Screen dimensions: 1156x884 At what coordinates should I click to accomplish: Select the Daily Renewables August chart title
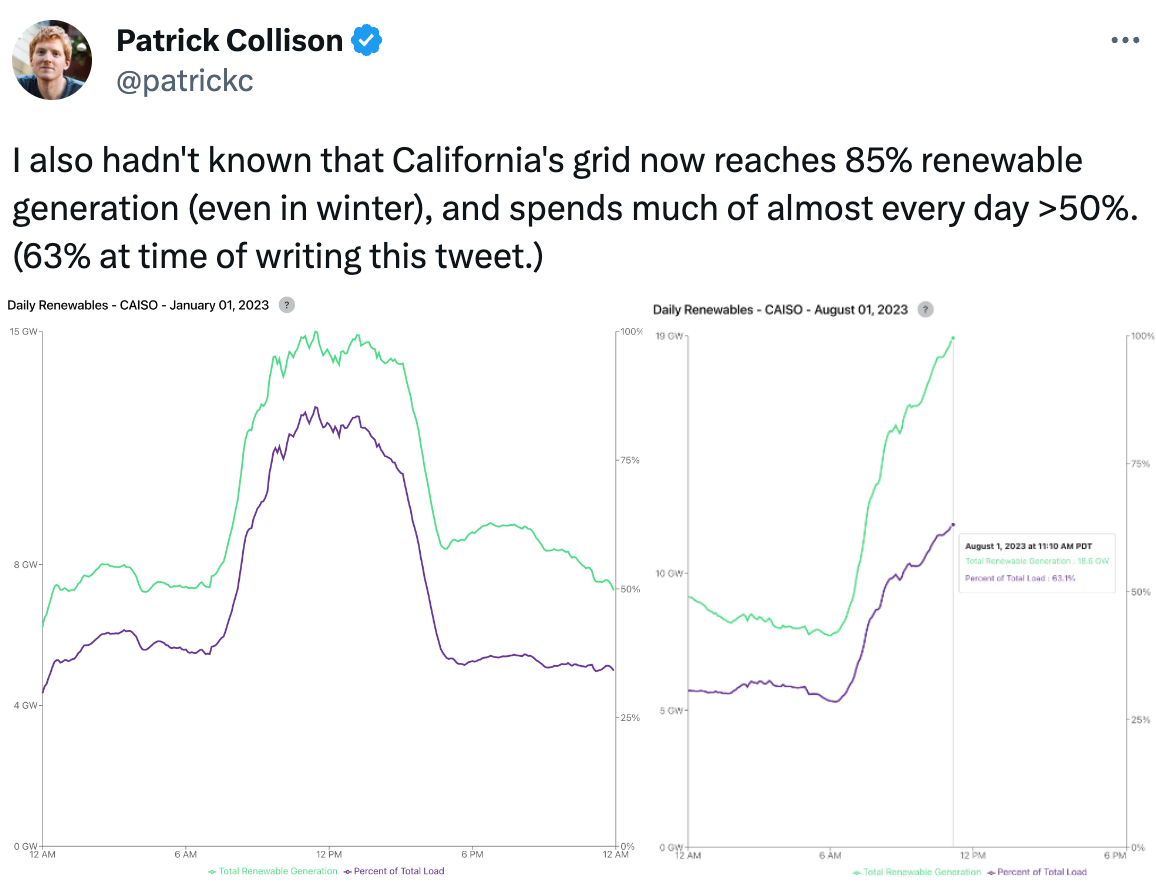[x=782, y=310]
